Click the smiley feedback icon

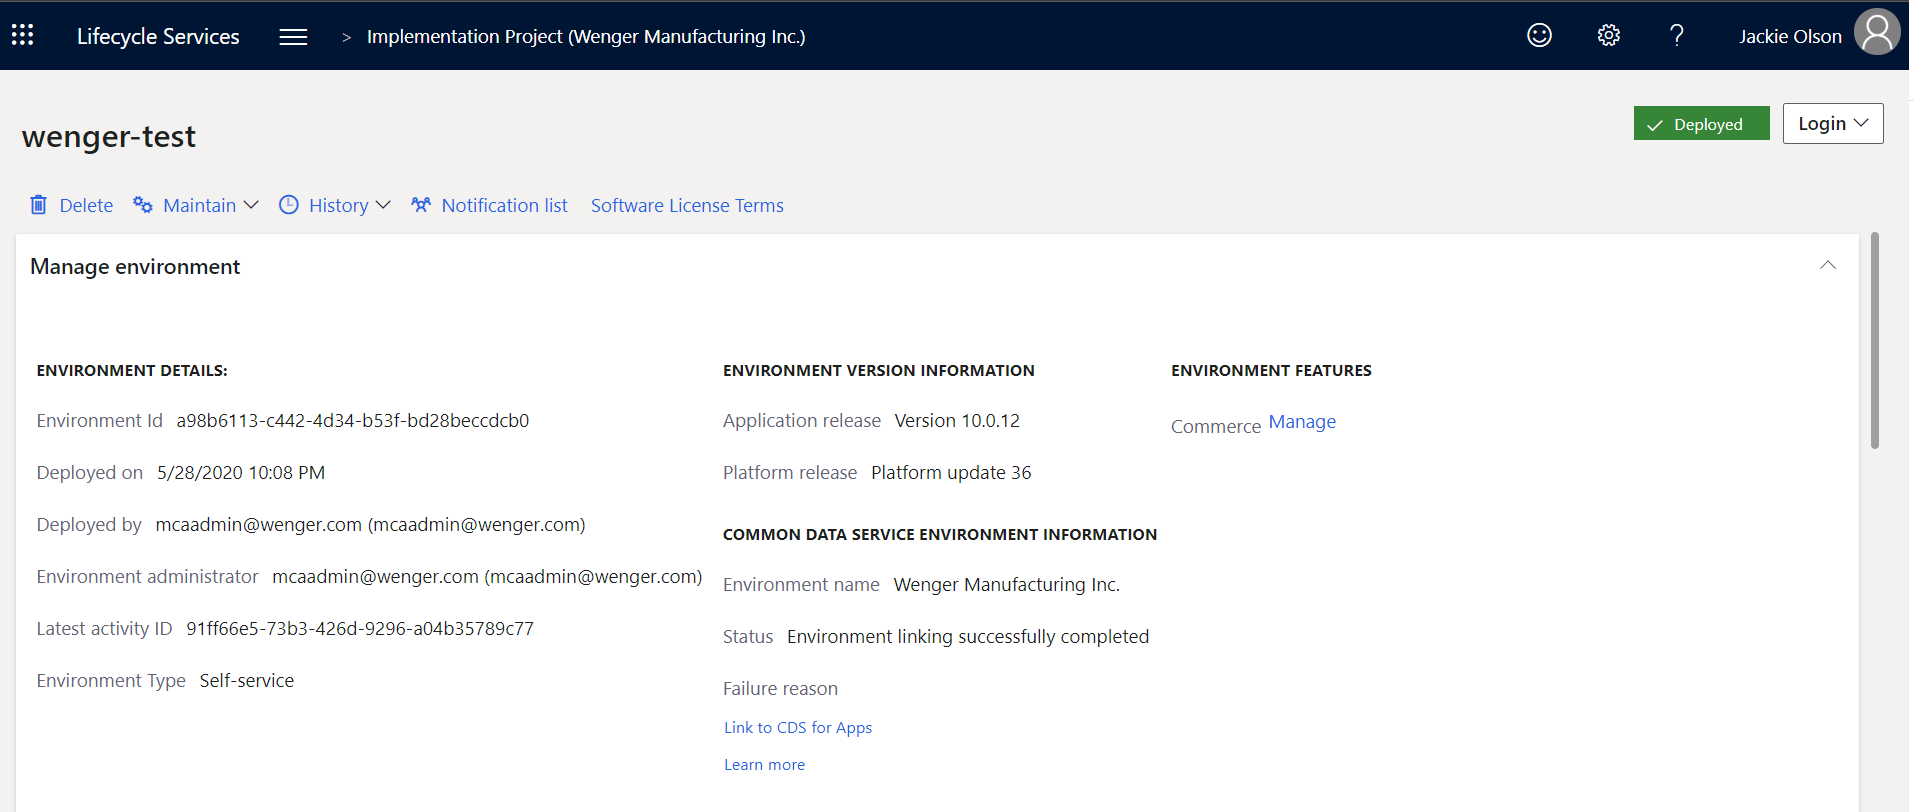[x=1539, y=36]
